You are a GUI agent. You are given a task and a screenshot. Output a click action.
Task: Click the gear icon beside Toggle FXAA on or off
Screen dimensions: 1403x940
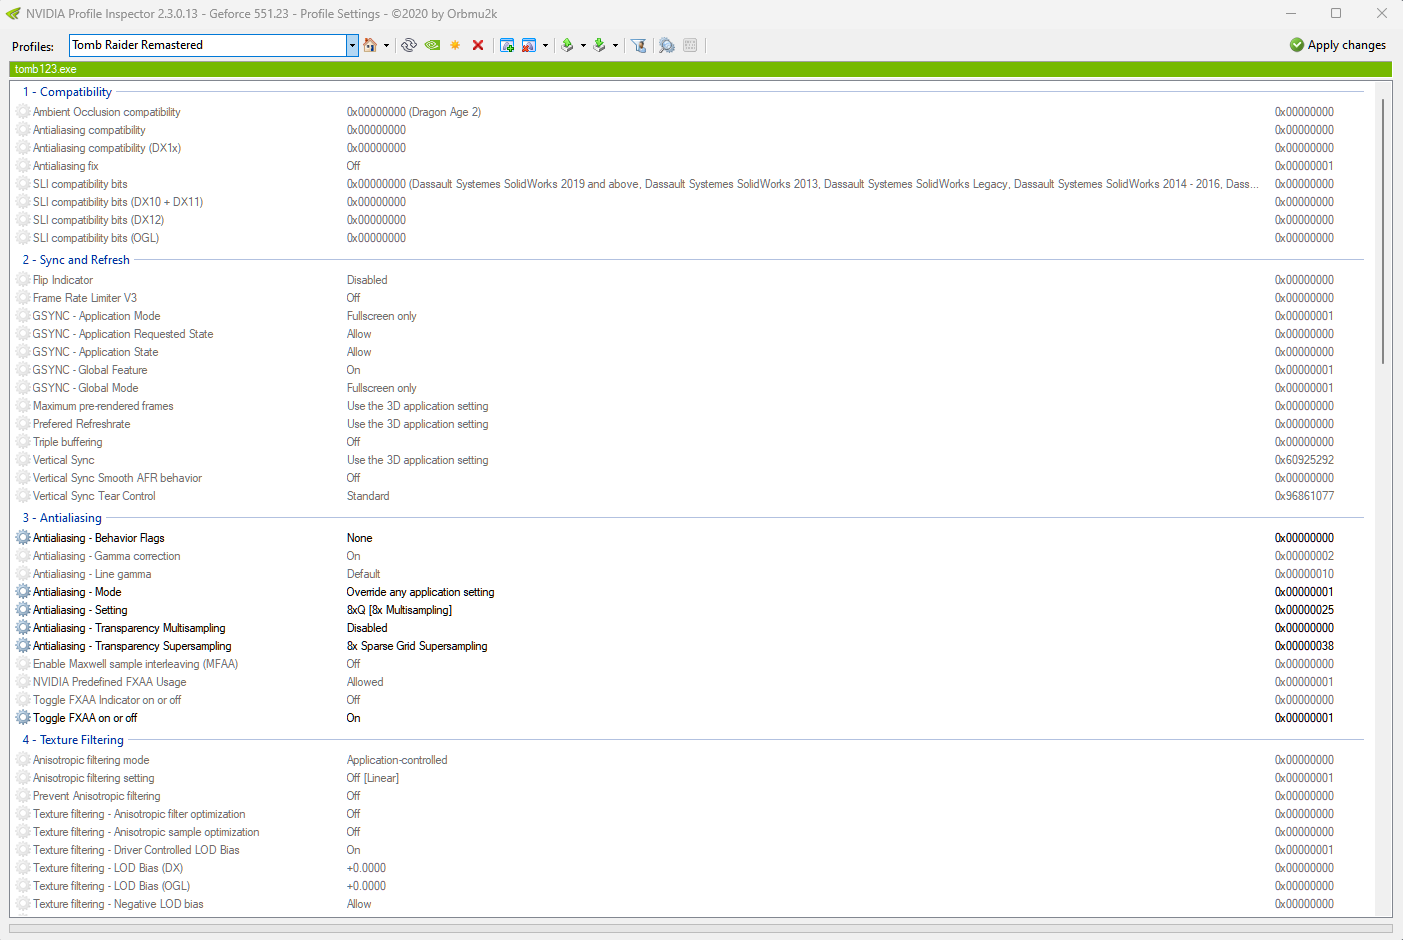[23, 718]
